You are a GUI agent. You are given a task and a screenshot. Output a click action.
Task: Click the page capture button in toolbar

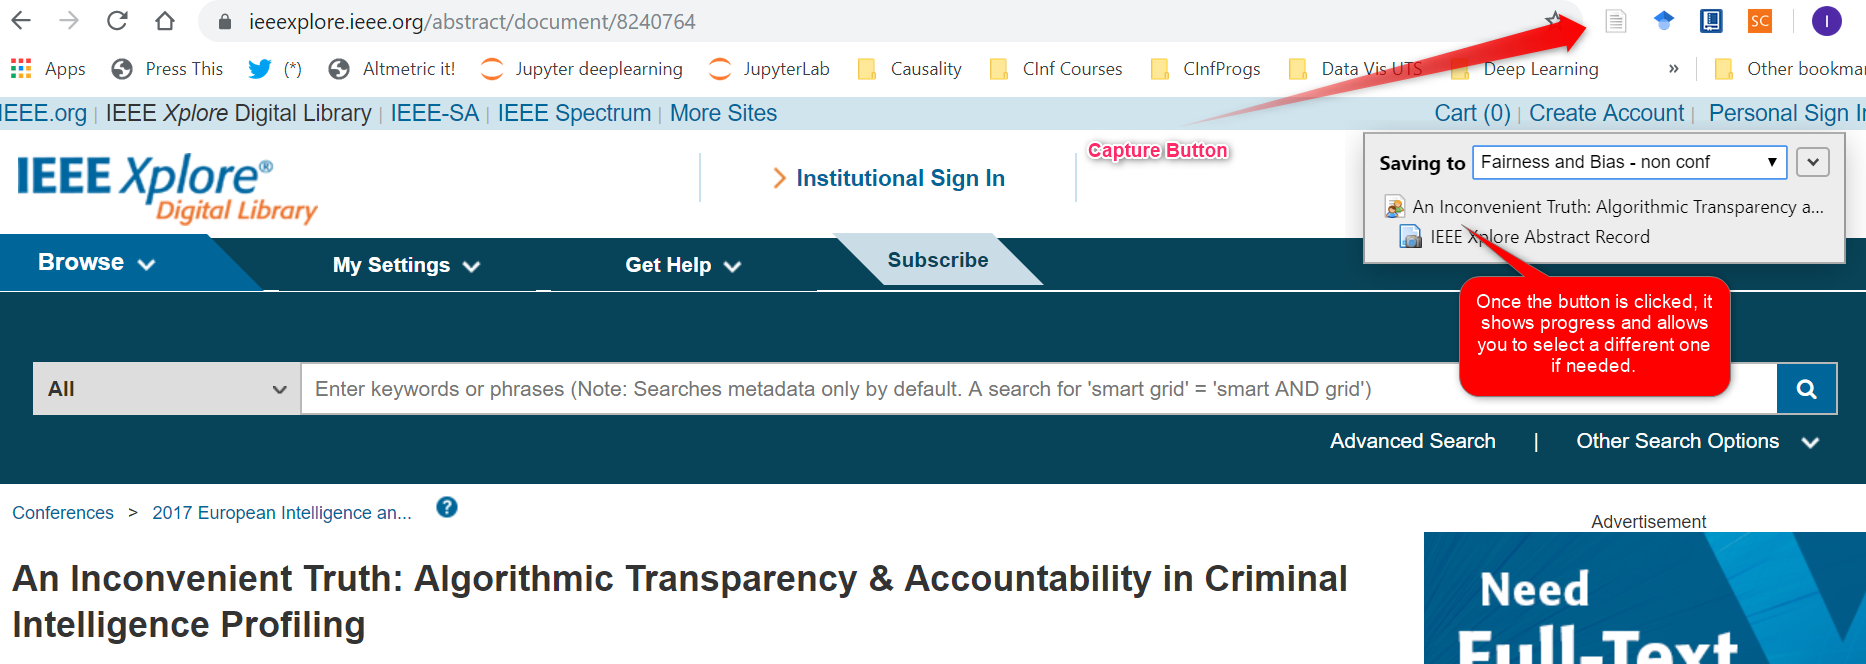[x=1615, y=21]
